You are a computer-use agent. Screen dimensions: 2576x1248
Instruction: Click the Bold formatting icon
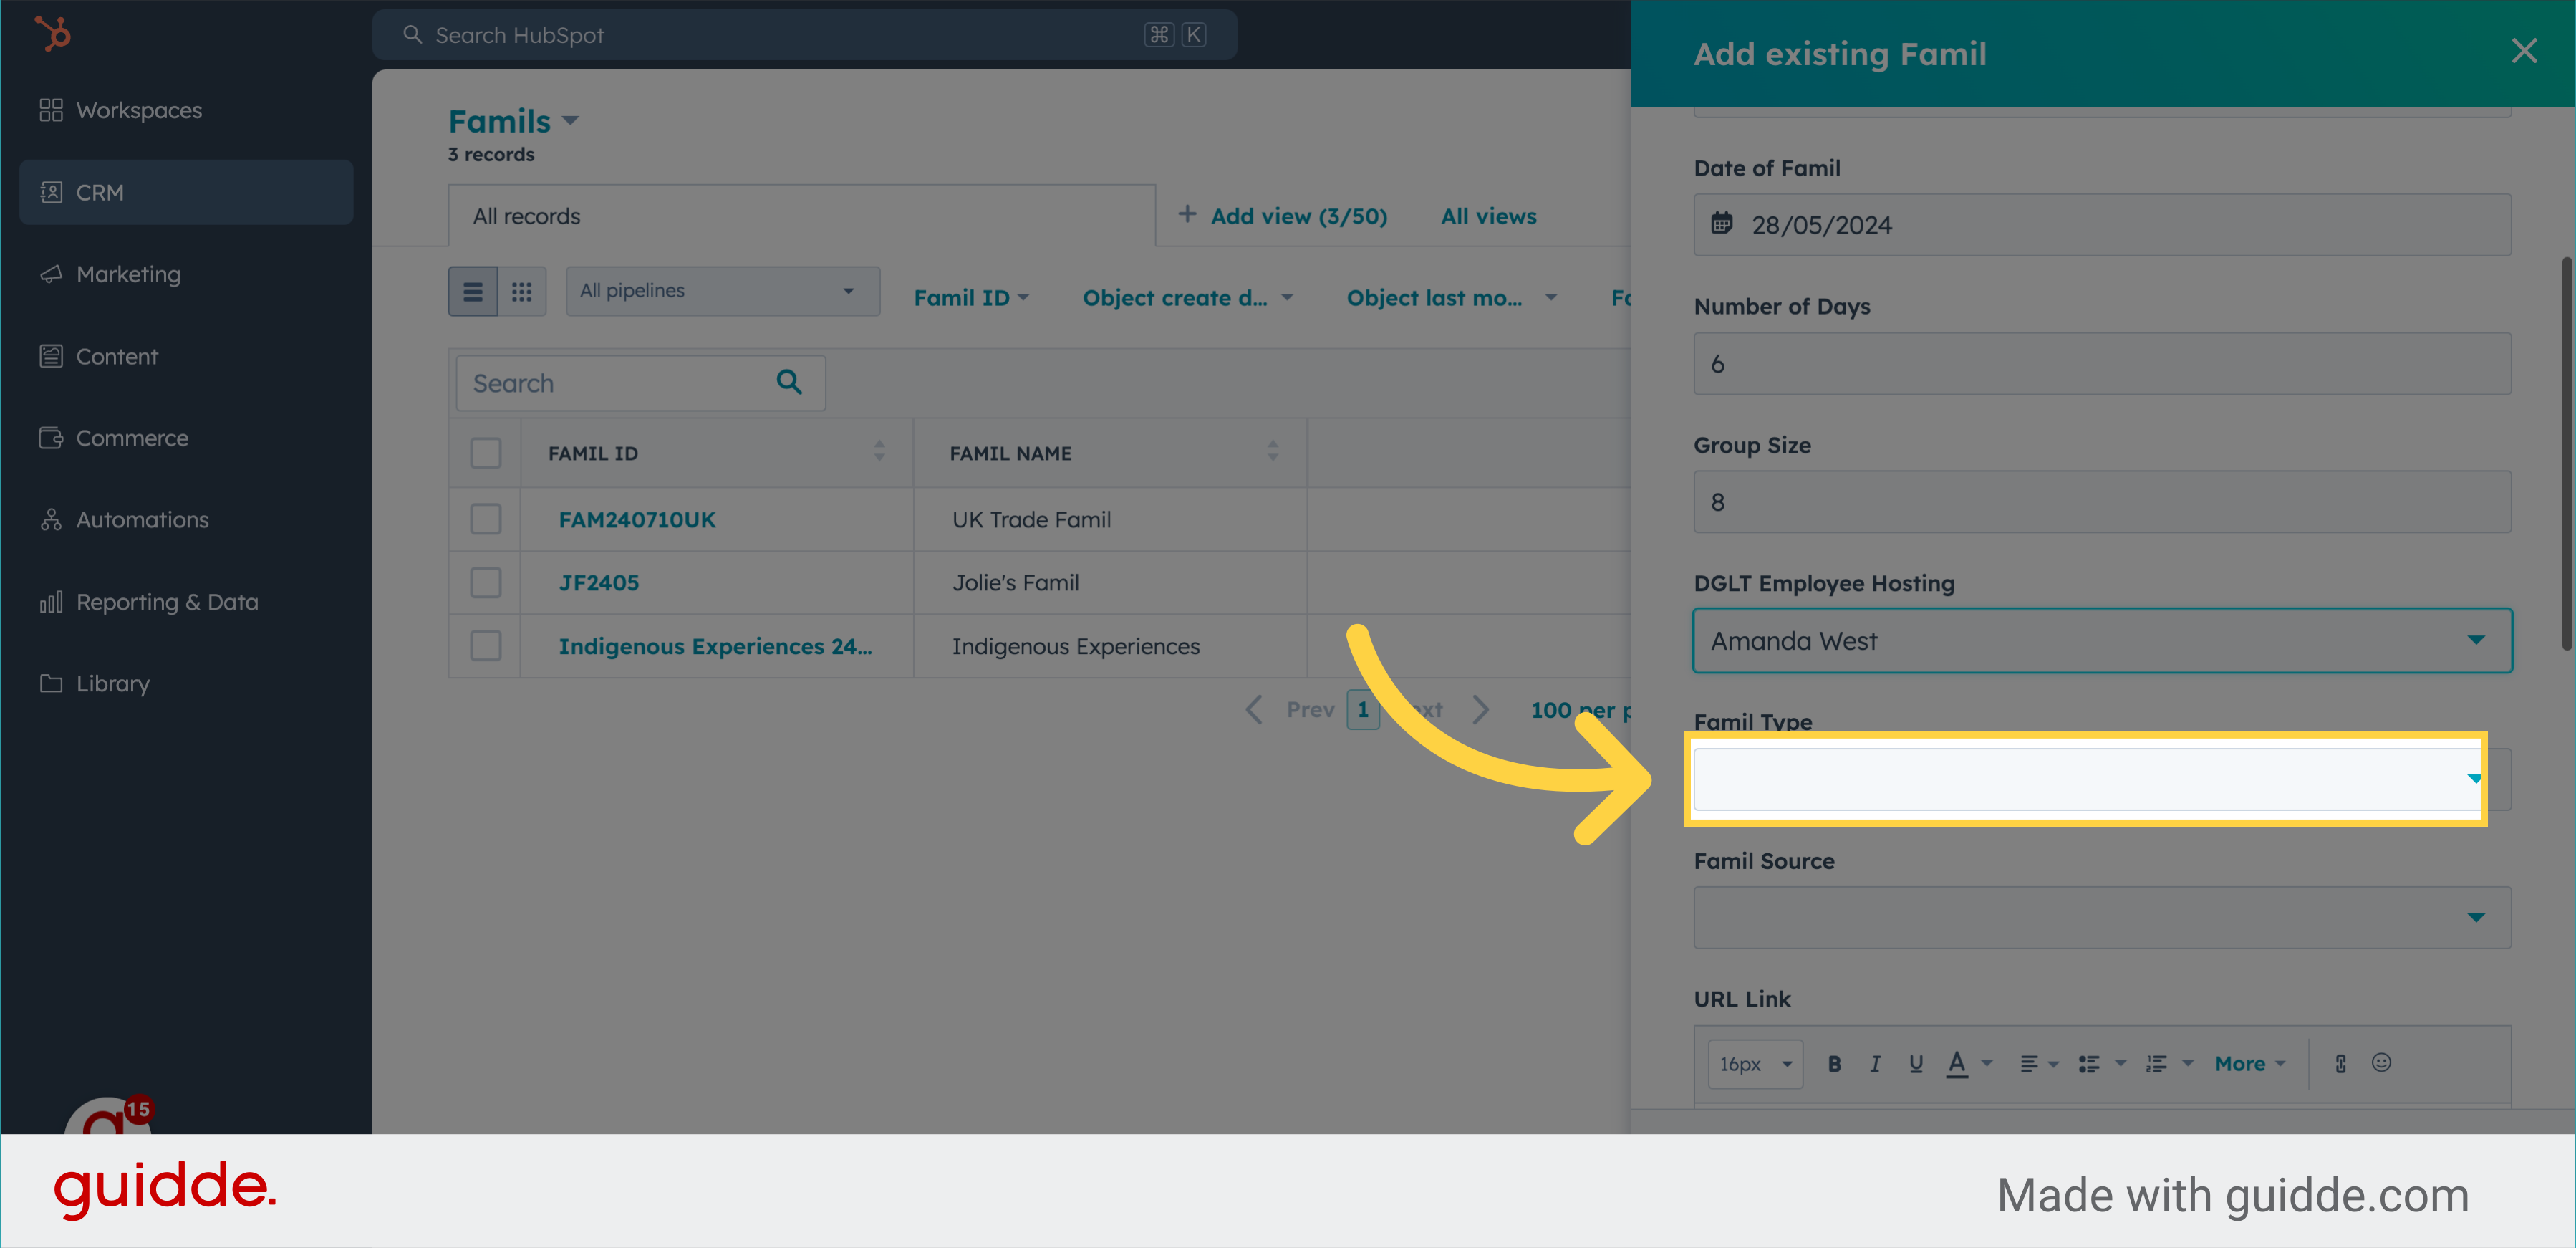coord(1833,1064)
